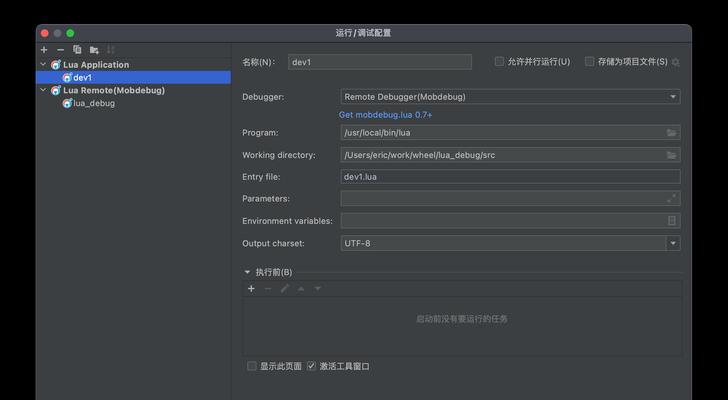The height and width of the screenshot is (400, 728).
Task: Enable 允许并行运行(U) checkbox
Action: pyautogui.click(x=499, y=61)
